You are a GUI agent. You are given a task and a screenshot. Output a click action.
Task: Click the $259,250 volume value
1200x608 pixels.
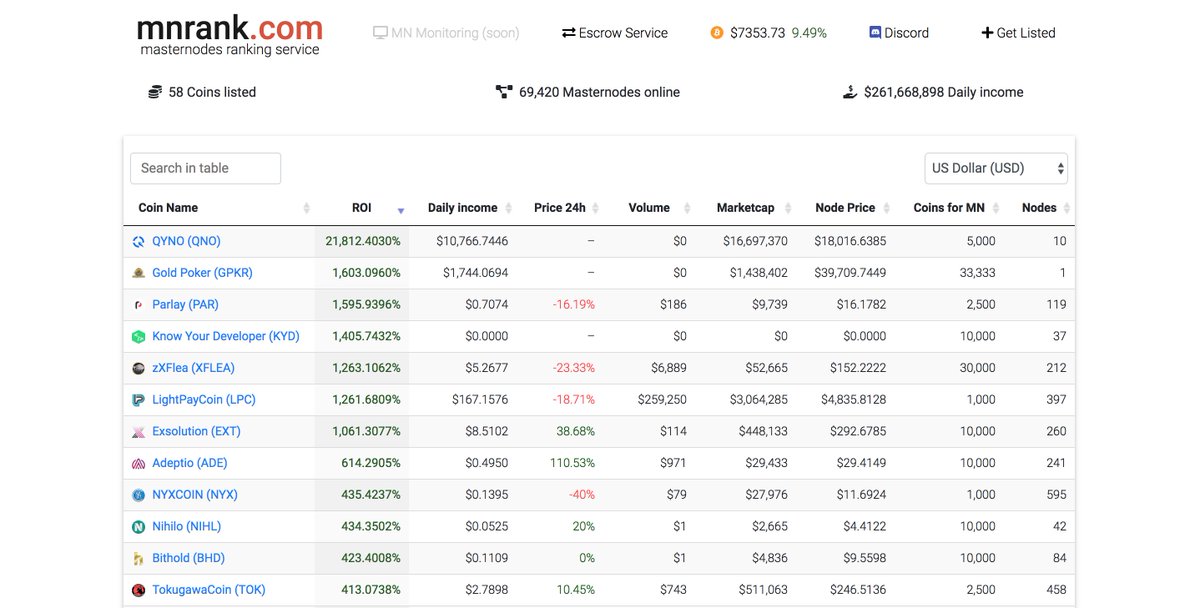click(x=662, y=400)
